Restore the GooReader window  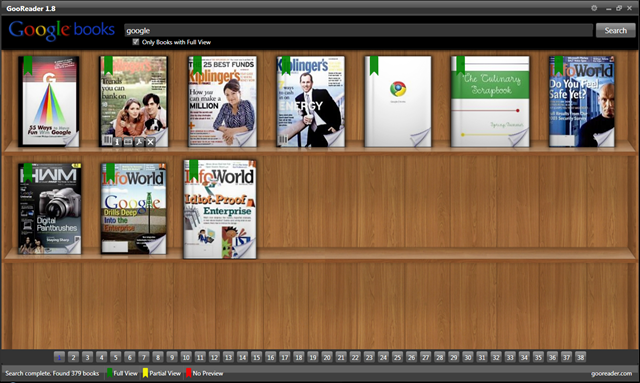click(x=619, y=8)
